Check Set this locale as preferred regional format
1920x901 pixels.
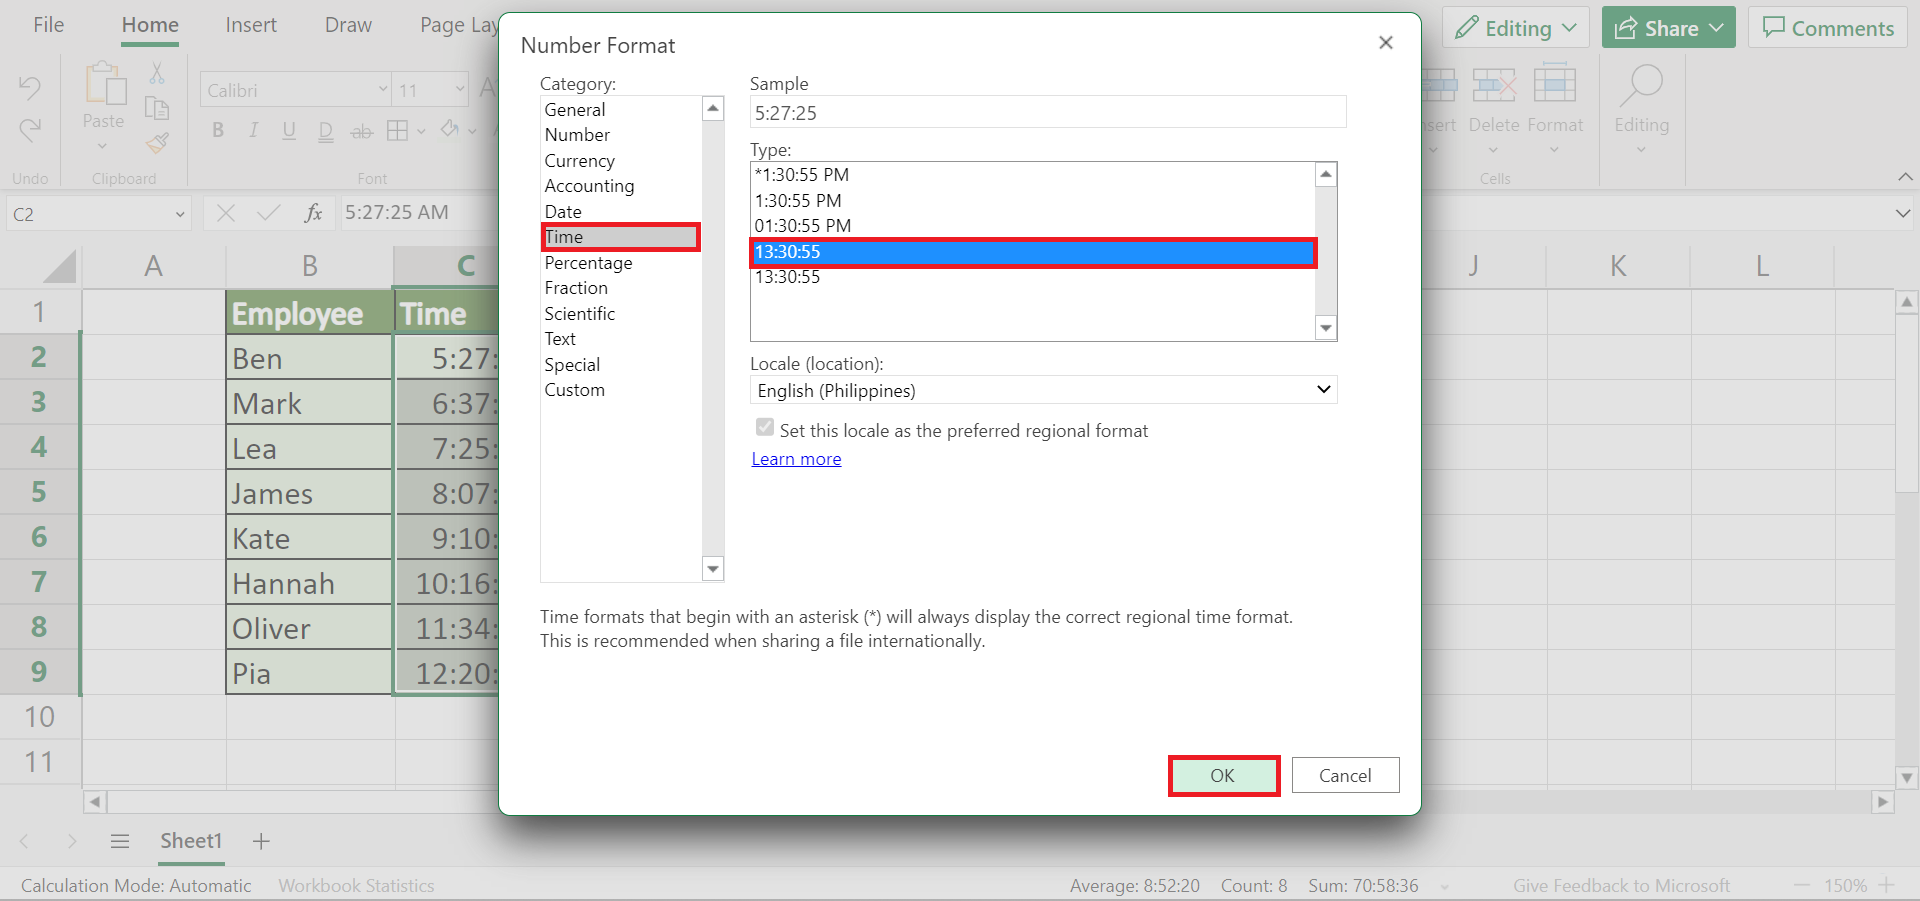click(x=764, y=427)
